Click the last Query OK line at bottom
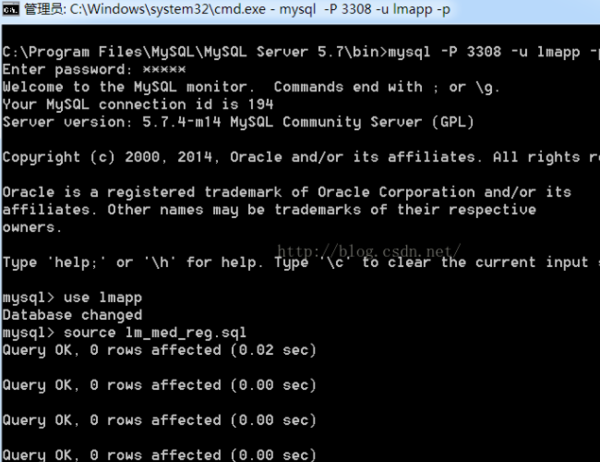 (159, 454)
